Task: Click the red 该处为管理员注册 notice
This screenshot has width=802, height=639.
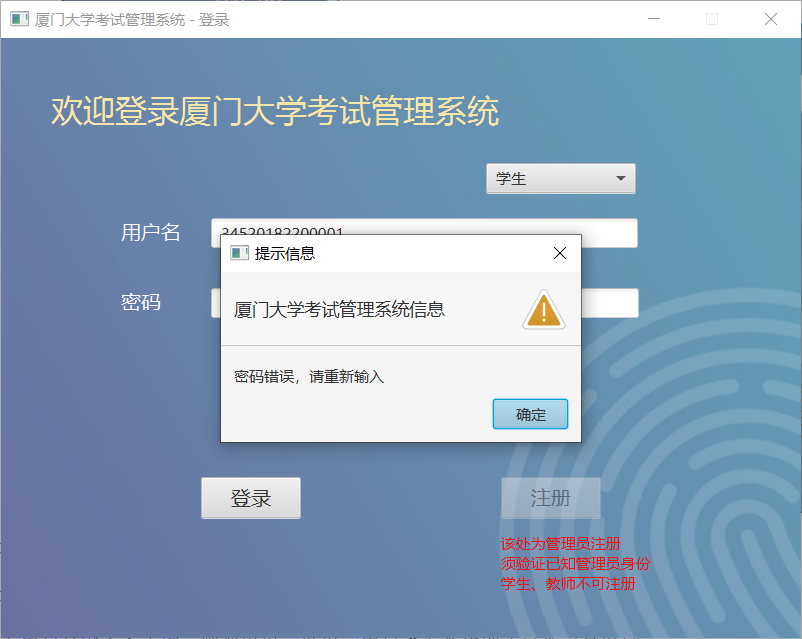Action: (561, 543)
